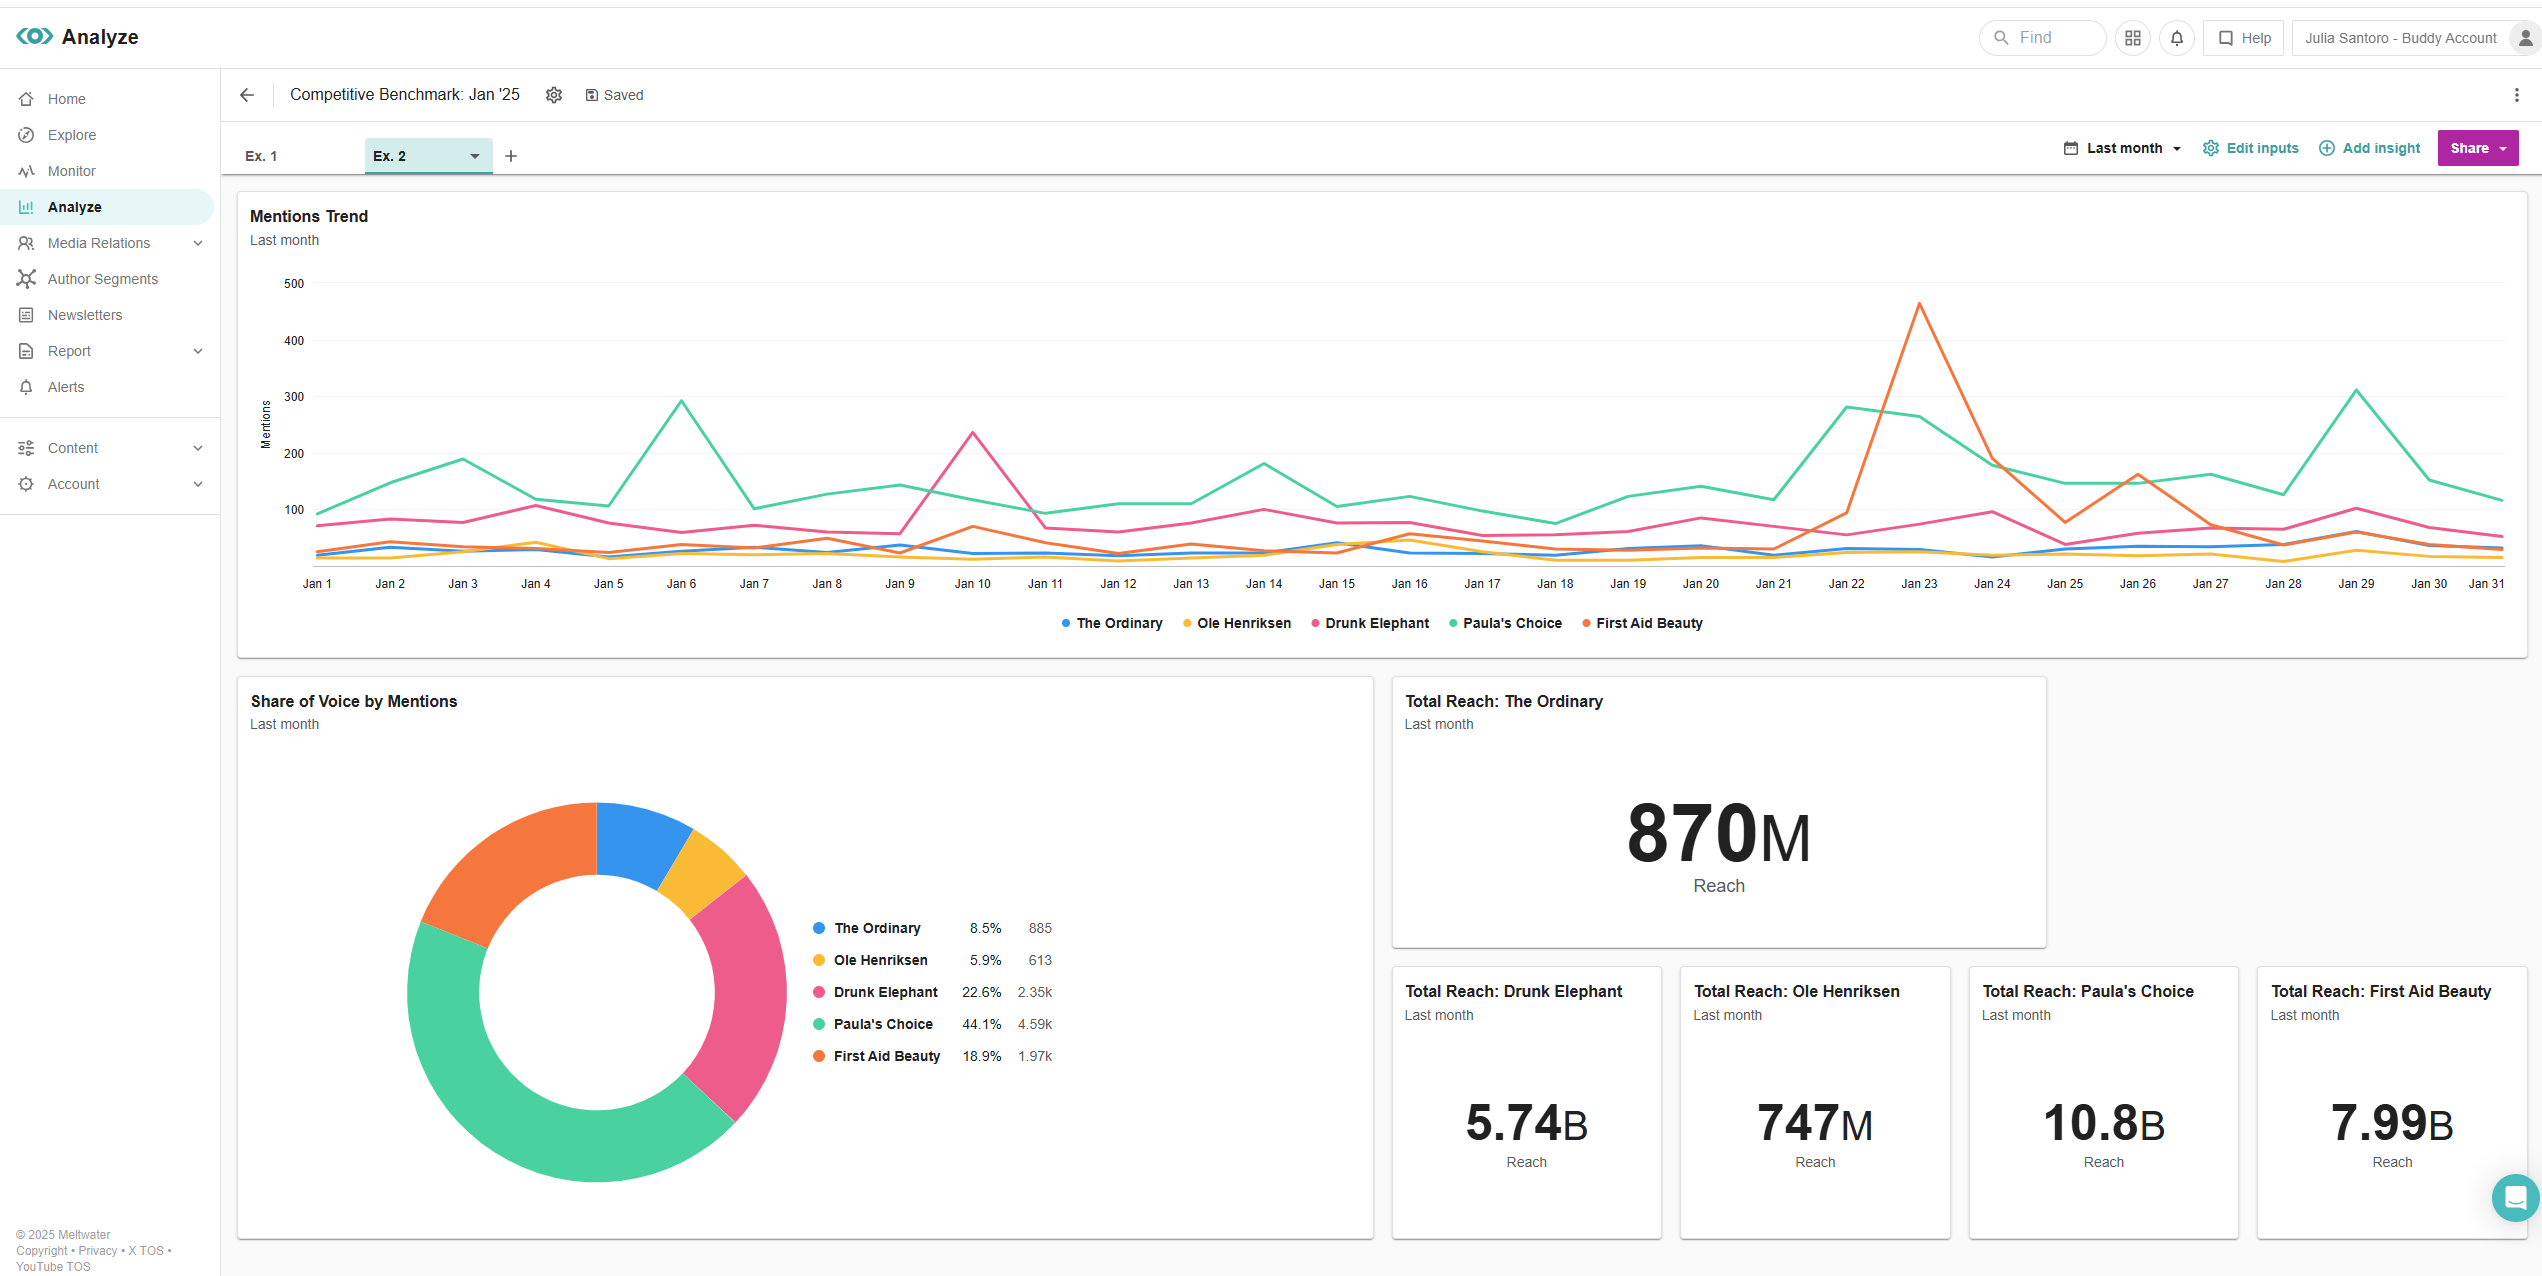Open the YouTube TOS footer link

click(x=53, y=1267)
